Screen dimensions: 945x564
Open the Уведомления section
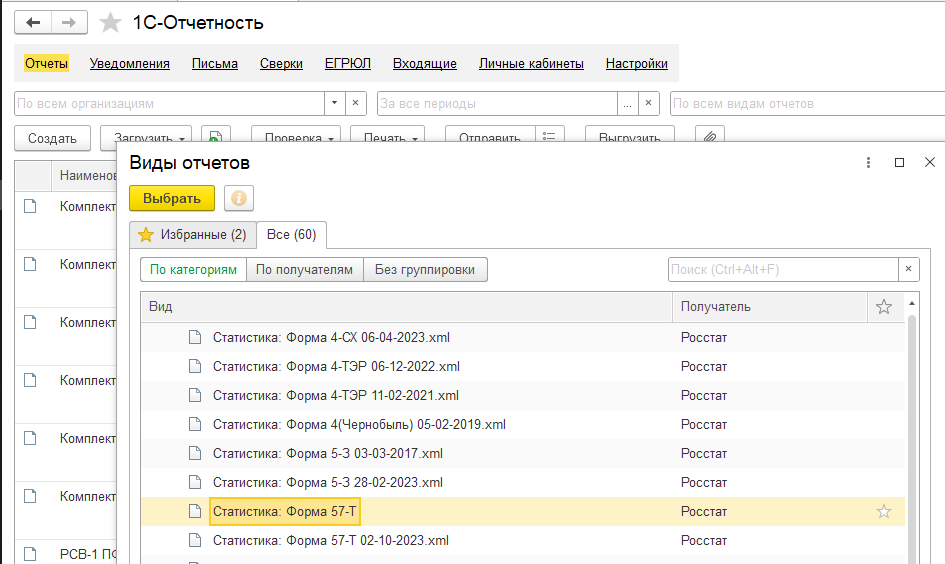(x=130, y=63)
